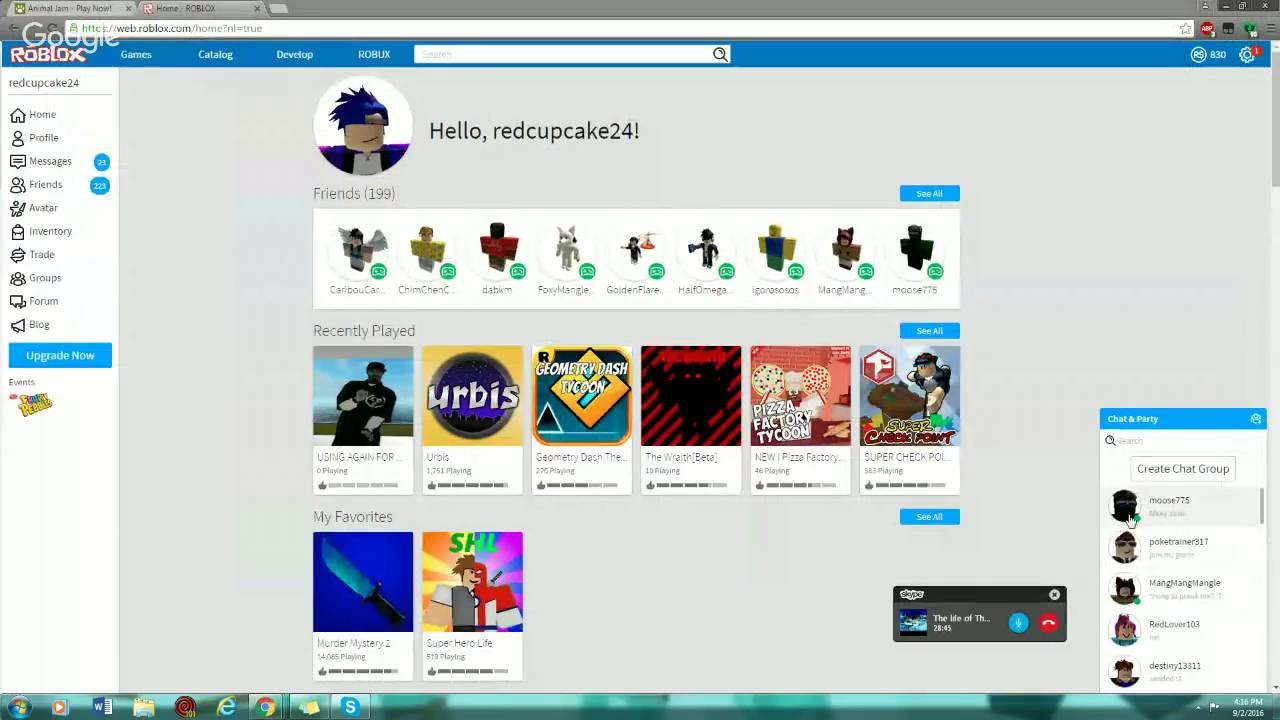The image size is (1280, 720).
Task: Open the Profile sidebar icon
Action: [18, 138]
